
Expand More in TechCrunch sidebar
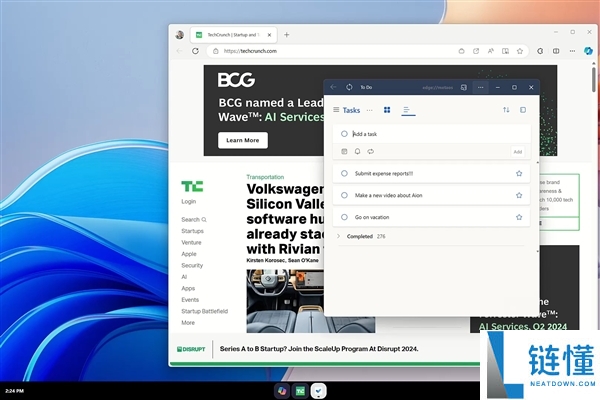point(188,323)
